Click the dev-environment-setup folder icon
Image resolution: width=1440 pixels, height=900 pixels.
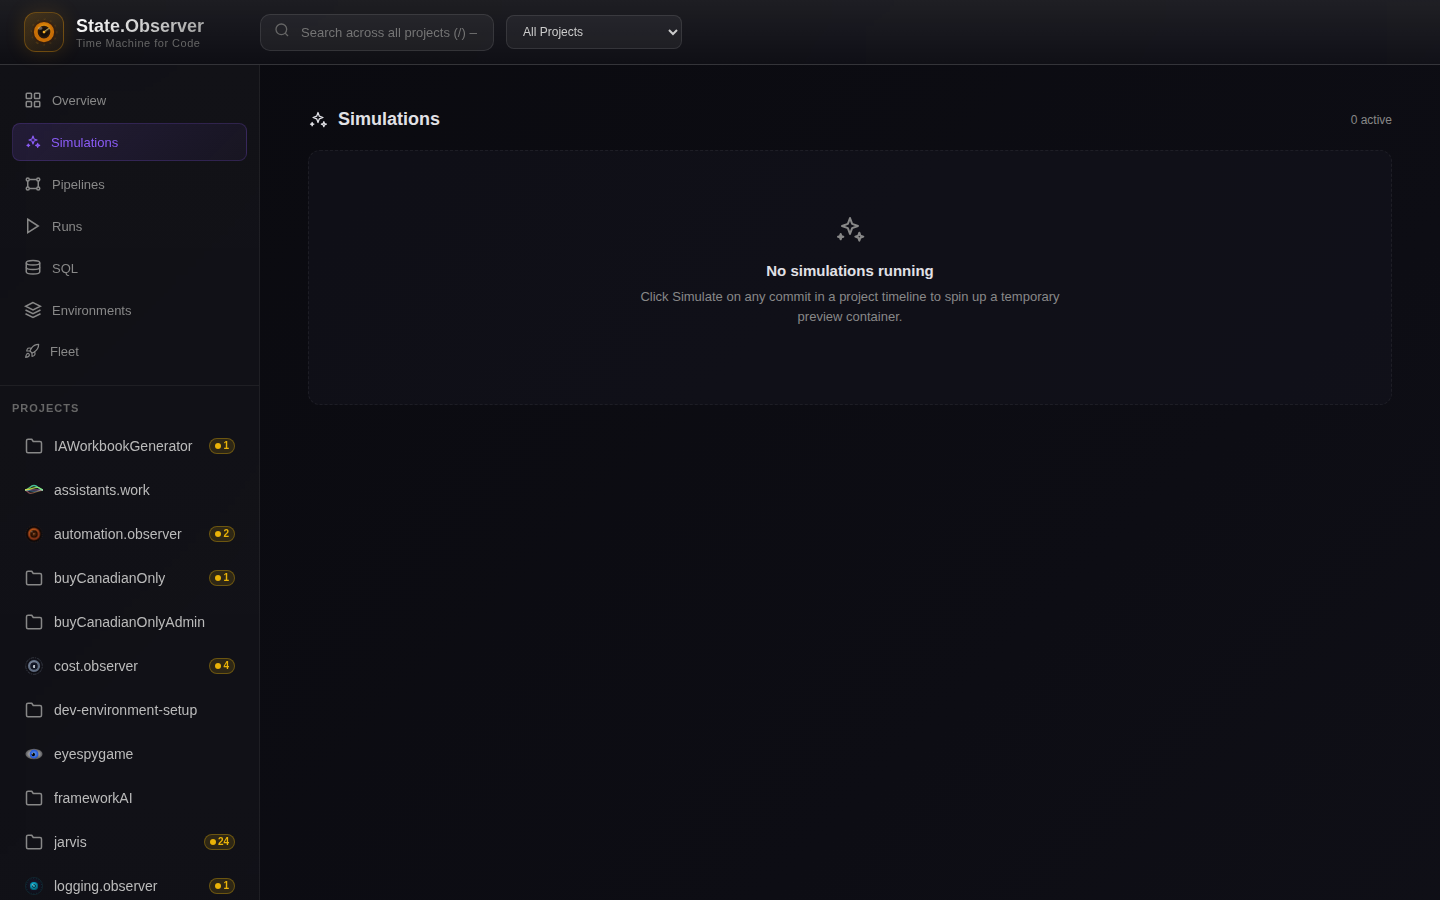34,710
